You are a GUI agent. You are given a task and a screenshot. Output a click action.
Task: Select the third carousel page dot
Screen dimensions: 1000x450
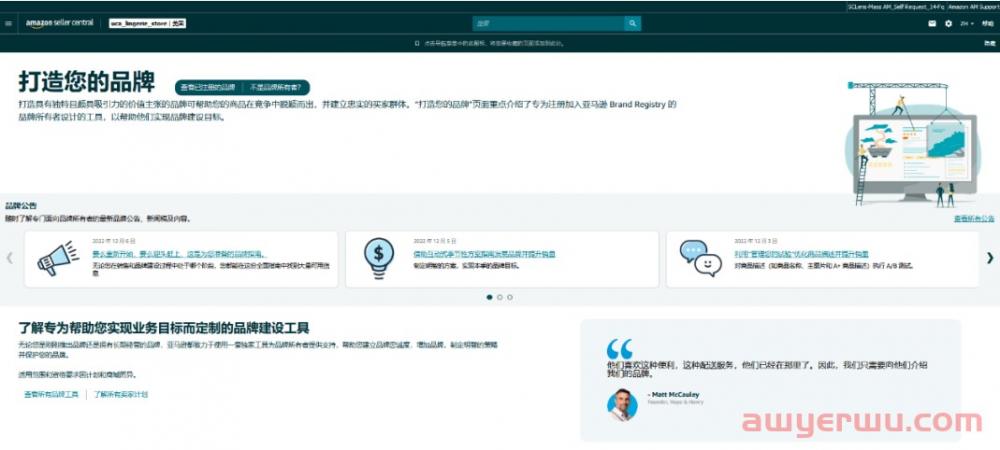[510, 297]
